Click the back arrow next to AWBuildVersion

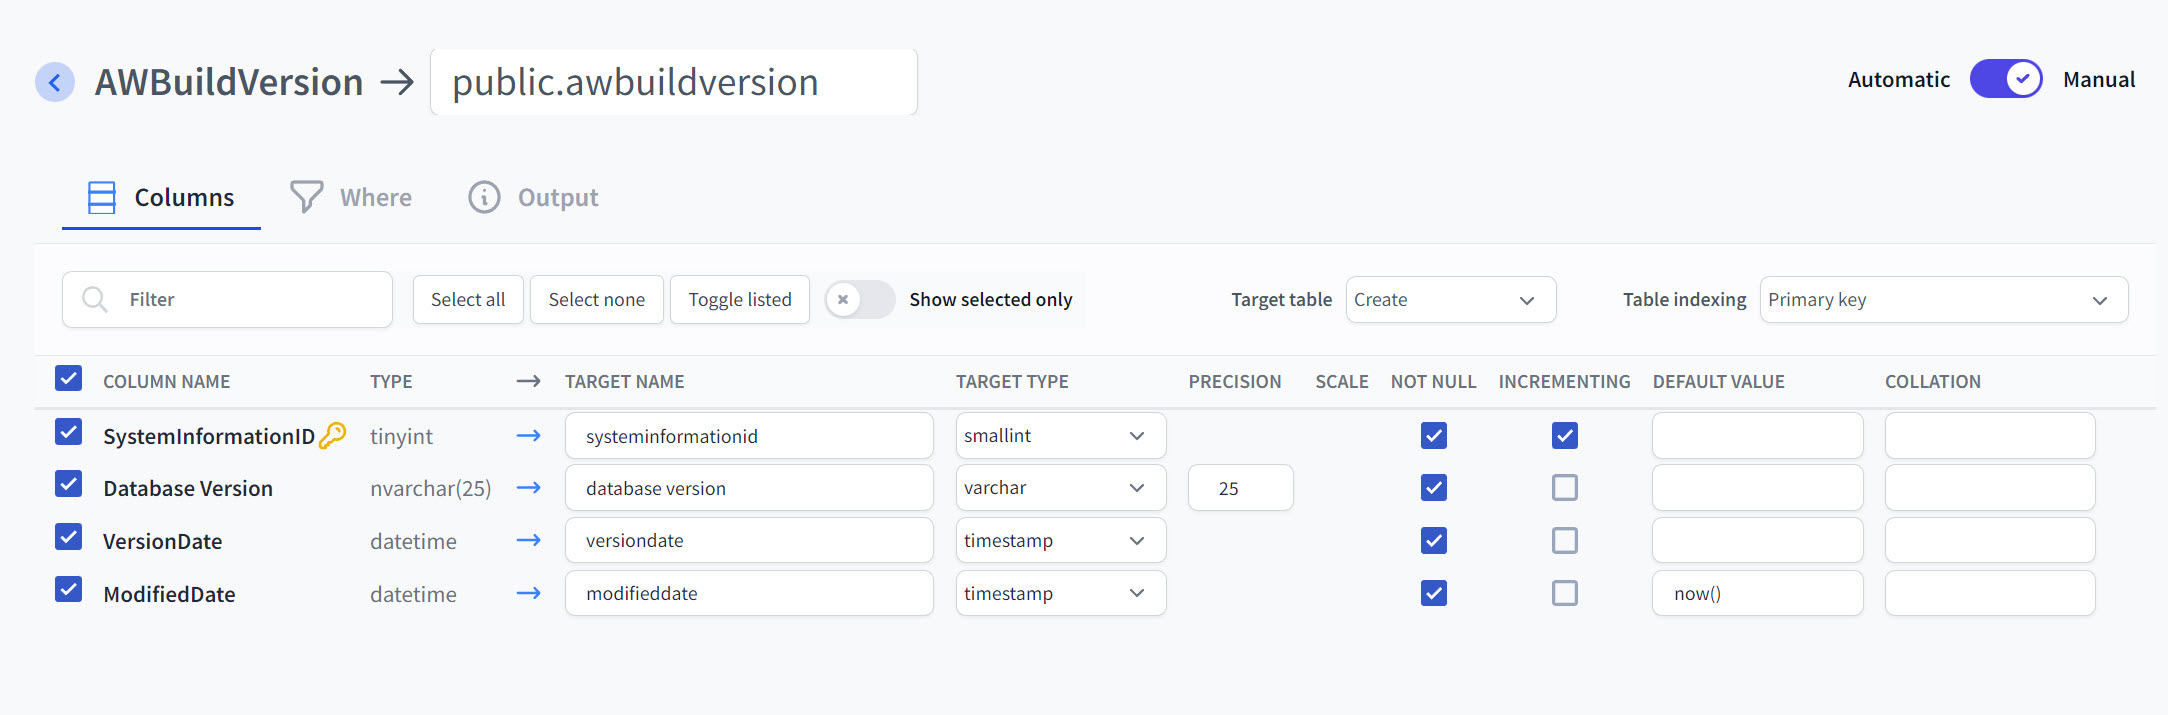pos(55,82)
